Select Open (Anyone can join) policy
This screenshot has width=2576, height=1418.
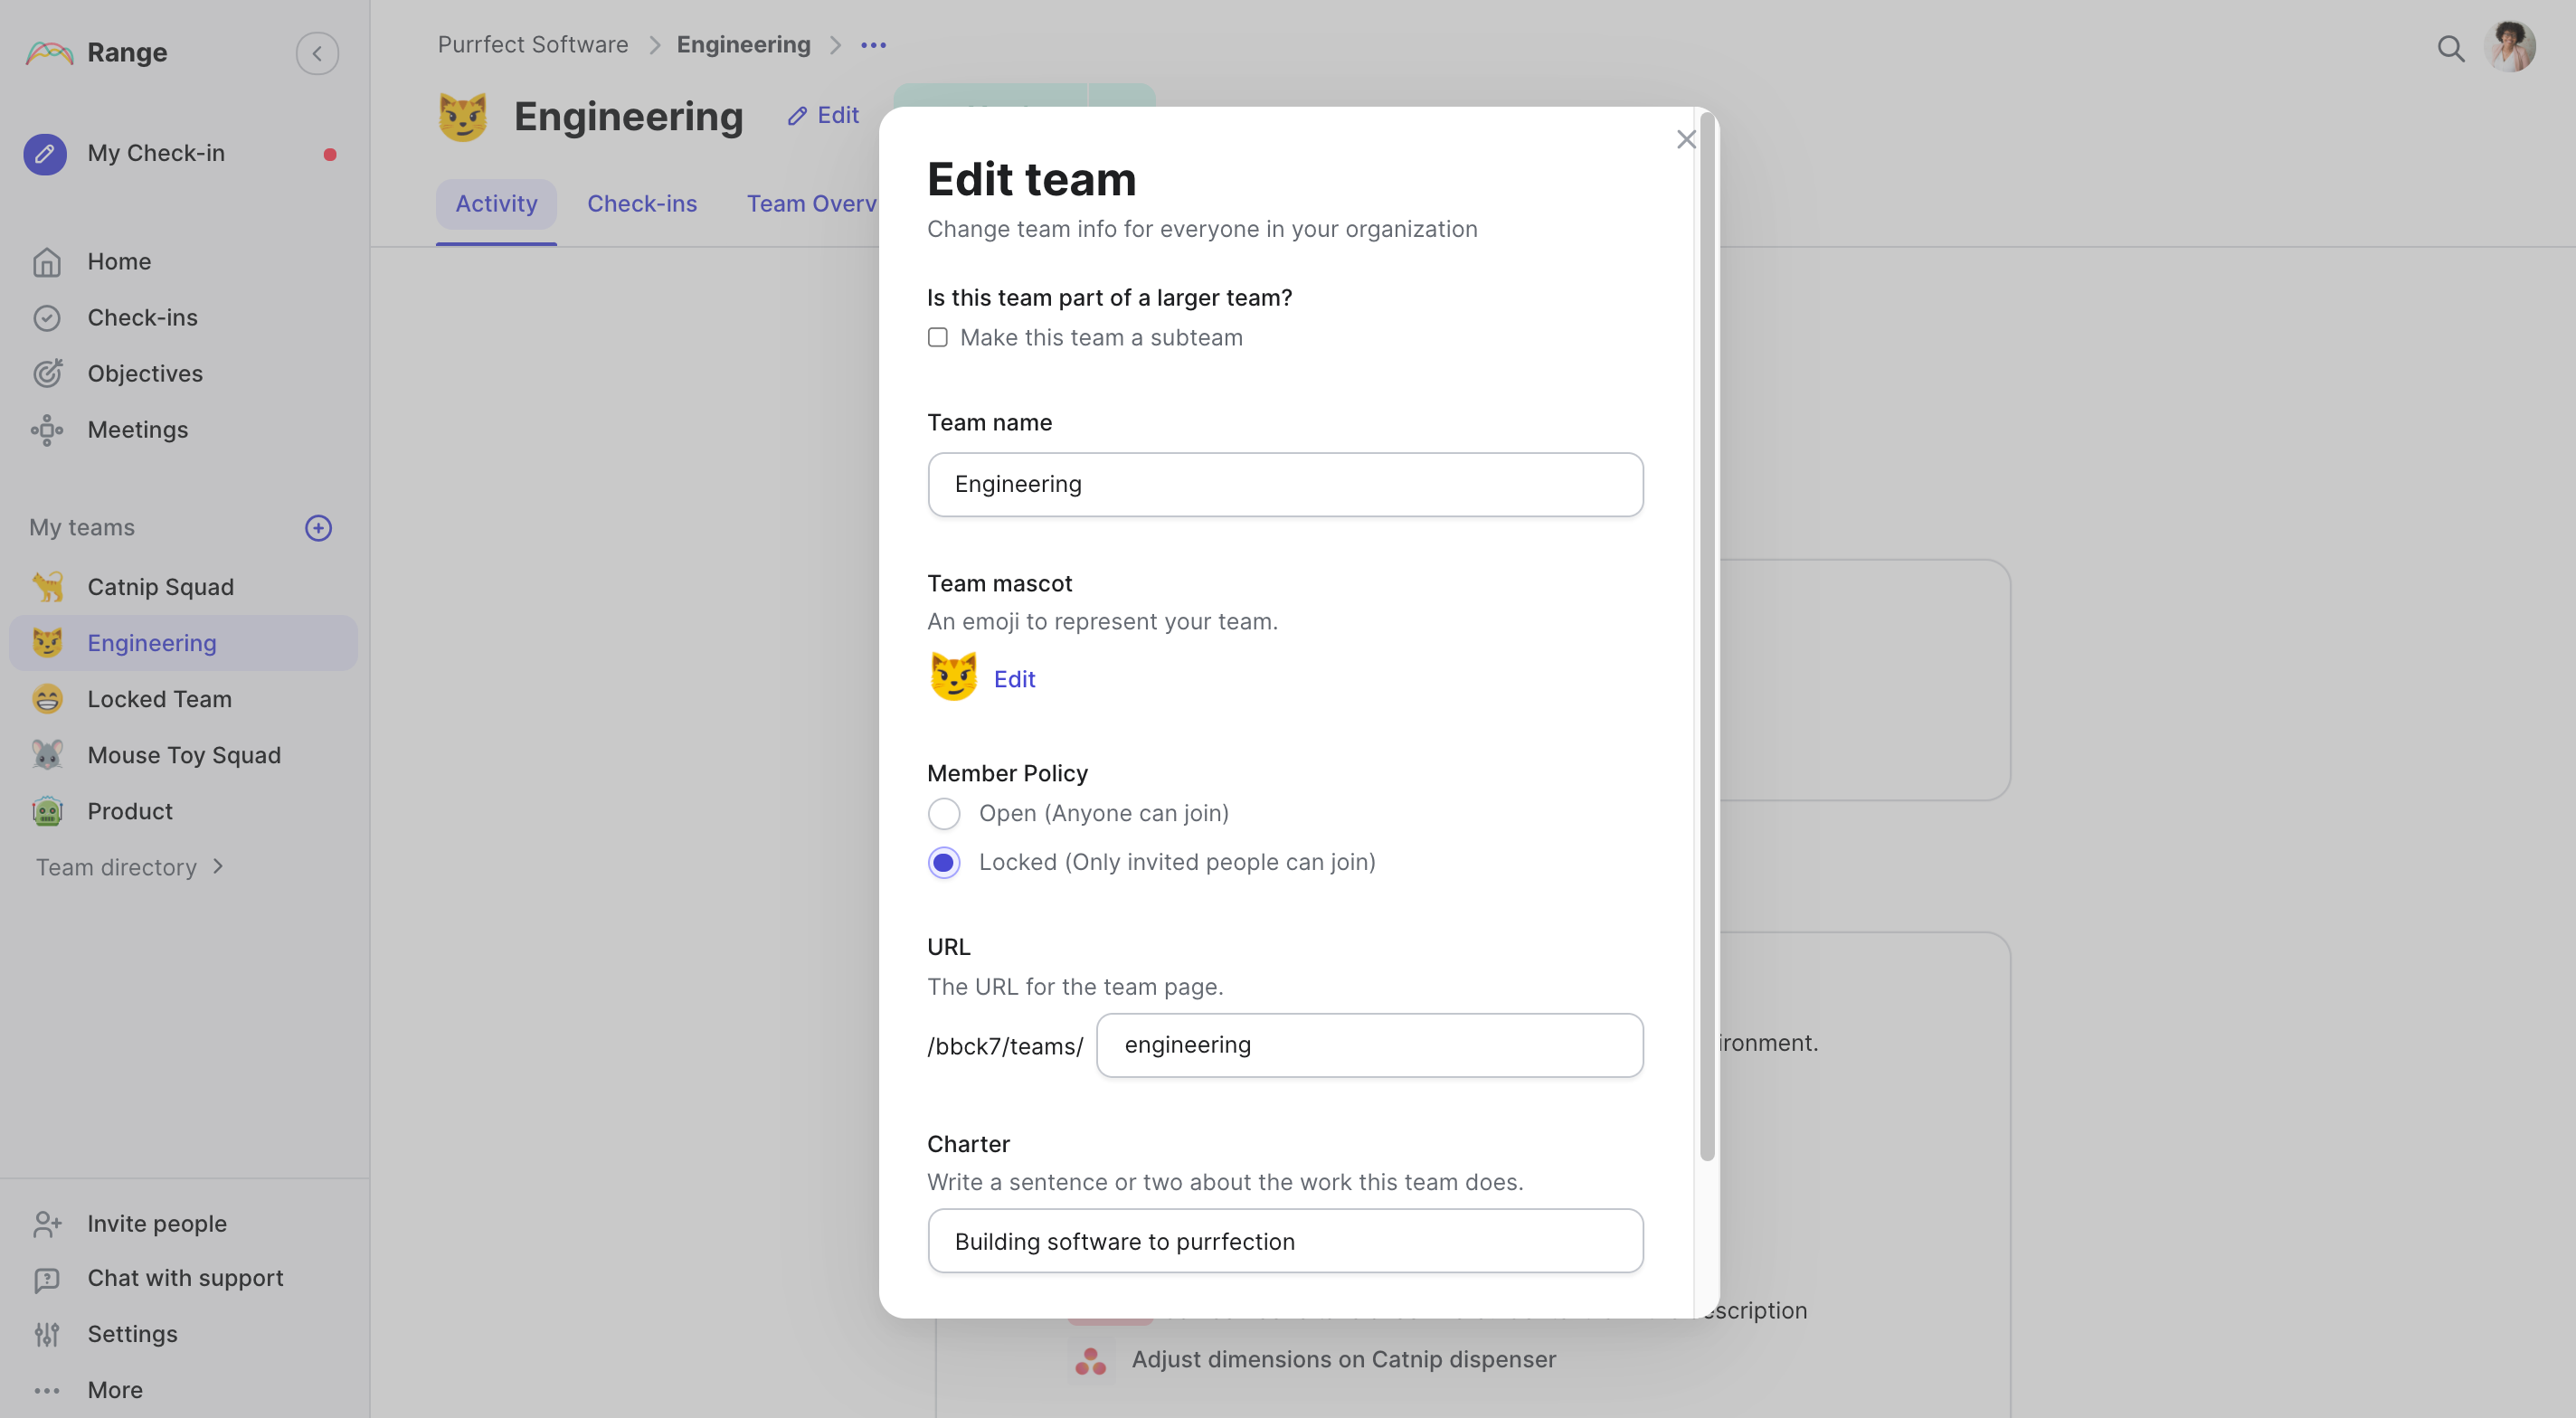pos(943,814)
